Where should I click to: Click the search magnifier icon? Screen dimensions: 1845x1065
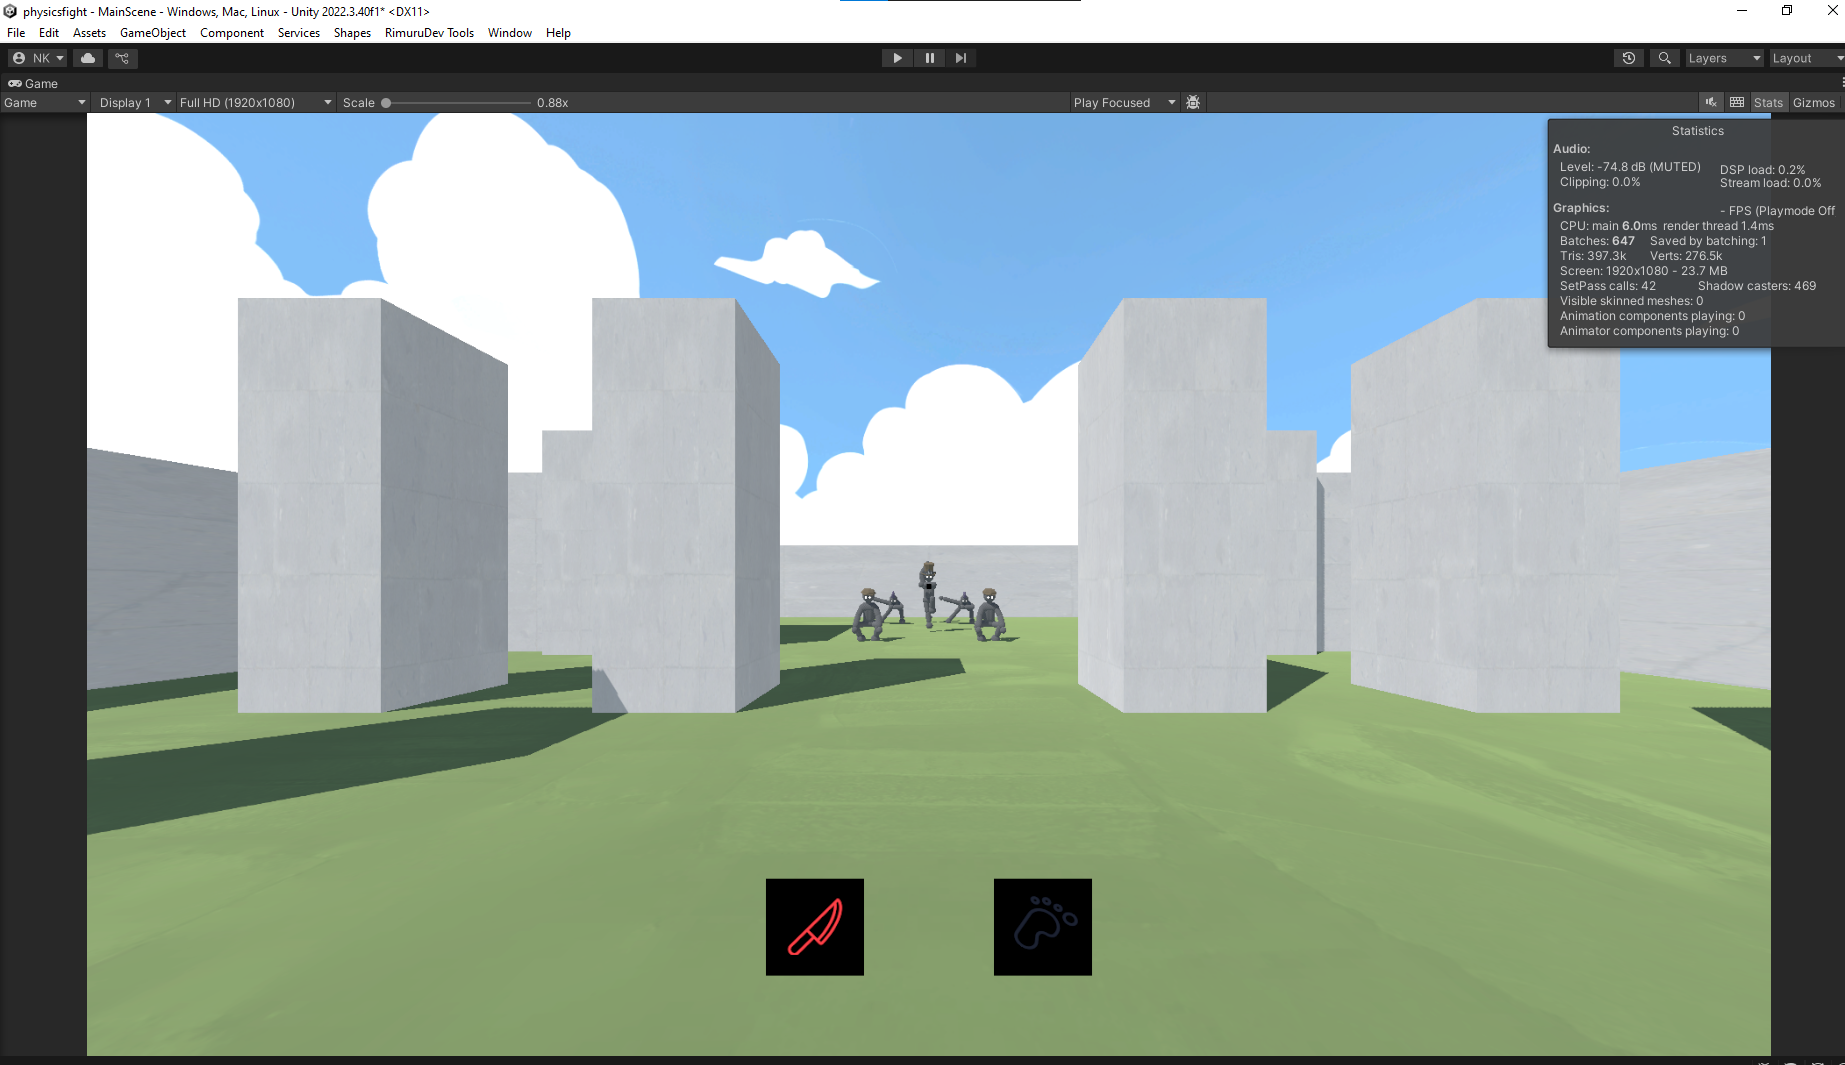click(x=1664, y=58)
